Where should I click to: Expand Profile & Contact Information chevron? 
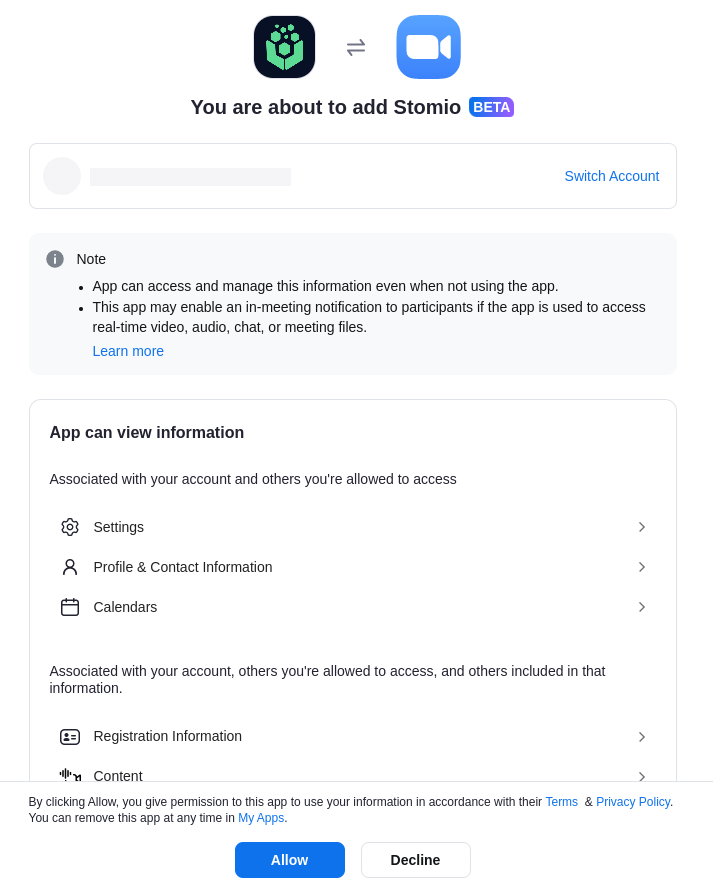pyautogui.click(x=642, y=567)
